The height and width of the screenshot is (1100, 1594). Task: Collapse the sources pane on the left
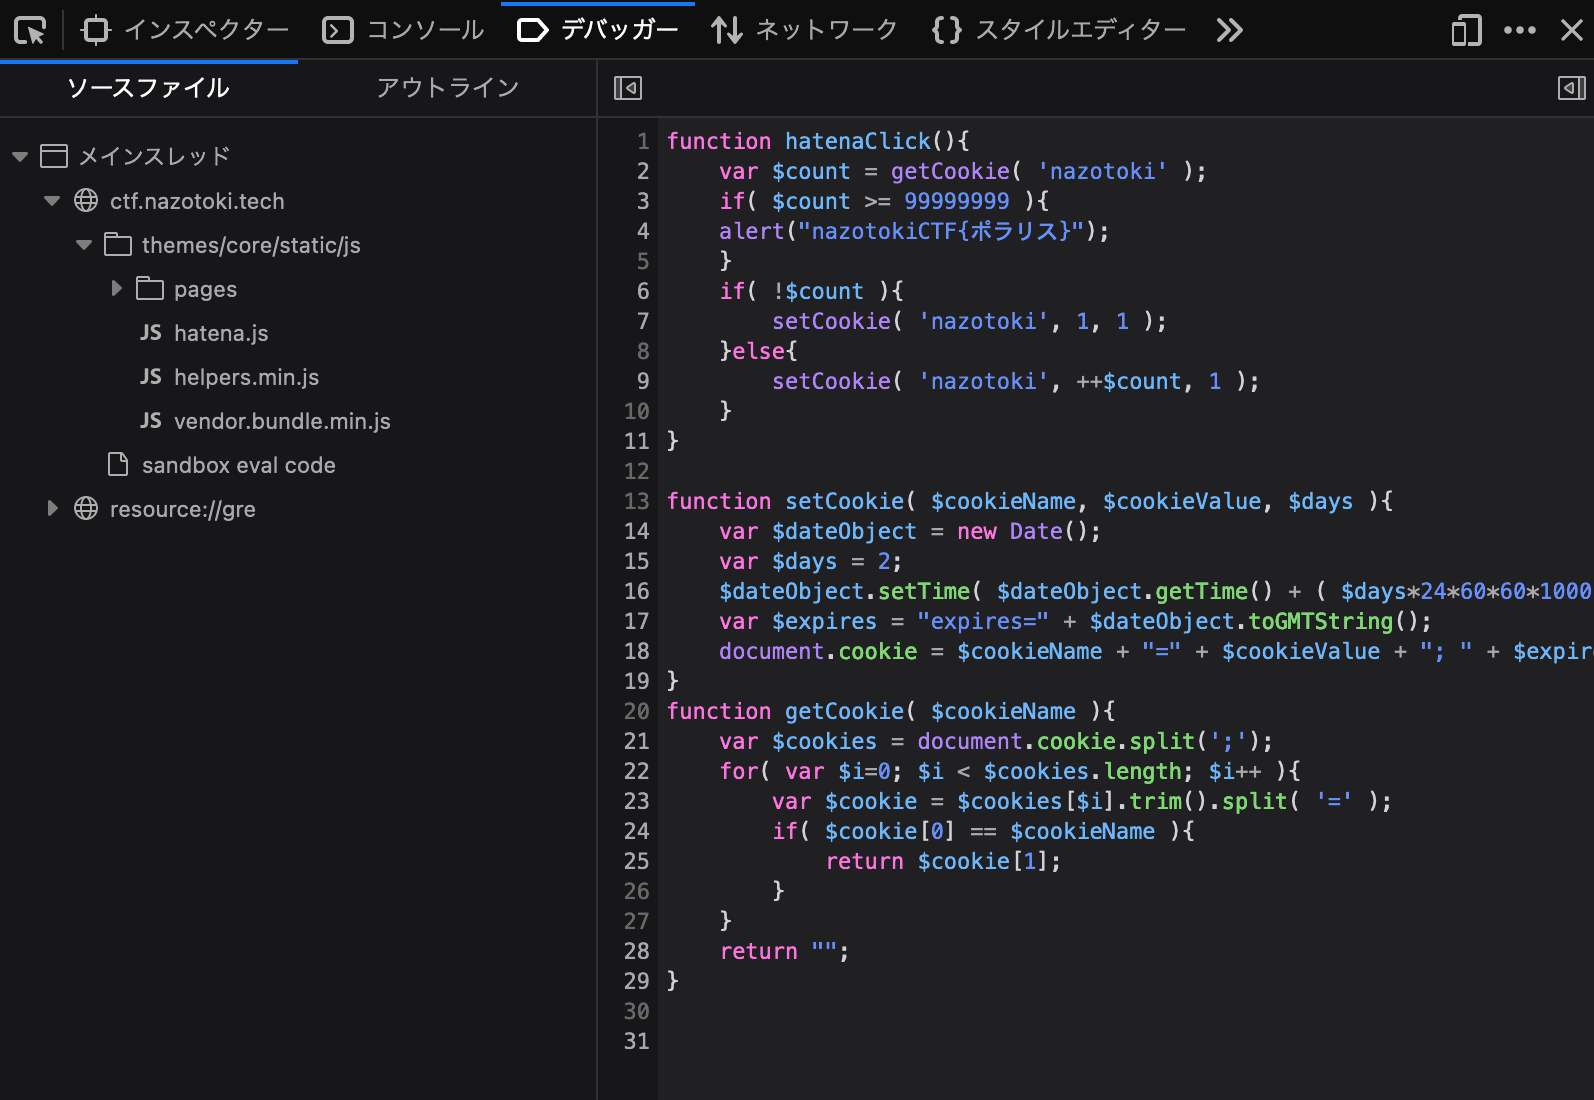click(x=627, y=89)
